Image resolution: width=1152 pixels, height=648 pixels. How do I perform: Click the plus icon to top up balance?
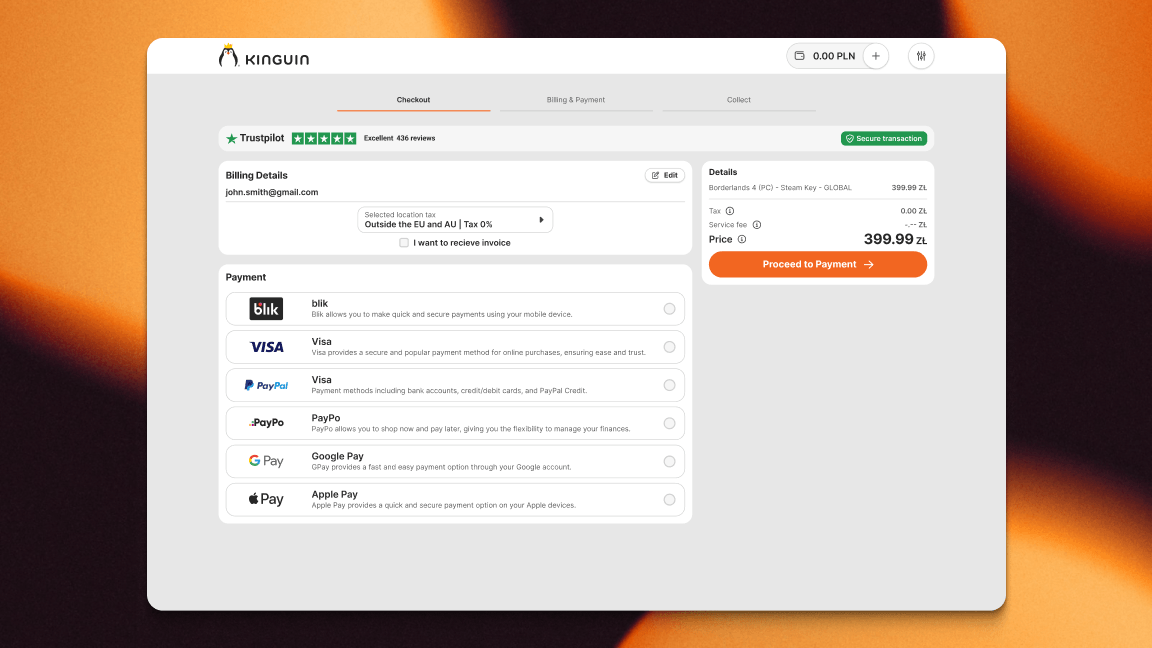[x=875, y=56]
